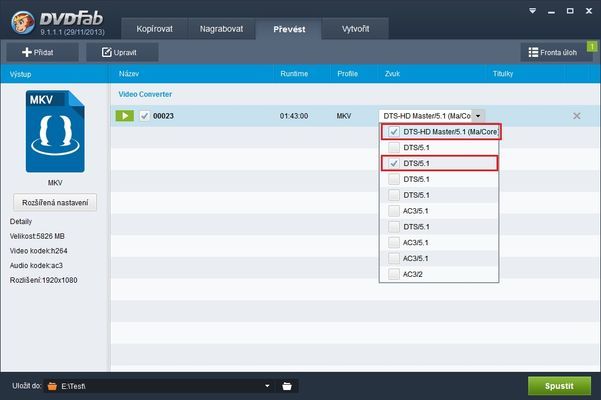Screen dimensions: 601x400
Task: Click the MKV profile cell of 00023
Action: (x=344, y=116)
